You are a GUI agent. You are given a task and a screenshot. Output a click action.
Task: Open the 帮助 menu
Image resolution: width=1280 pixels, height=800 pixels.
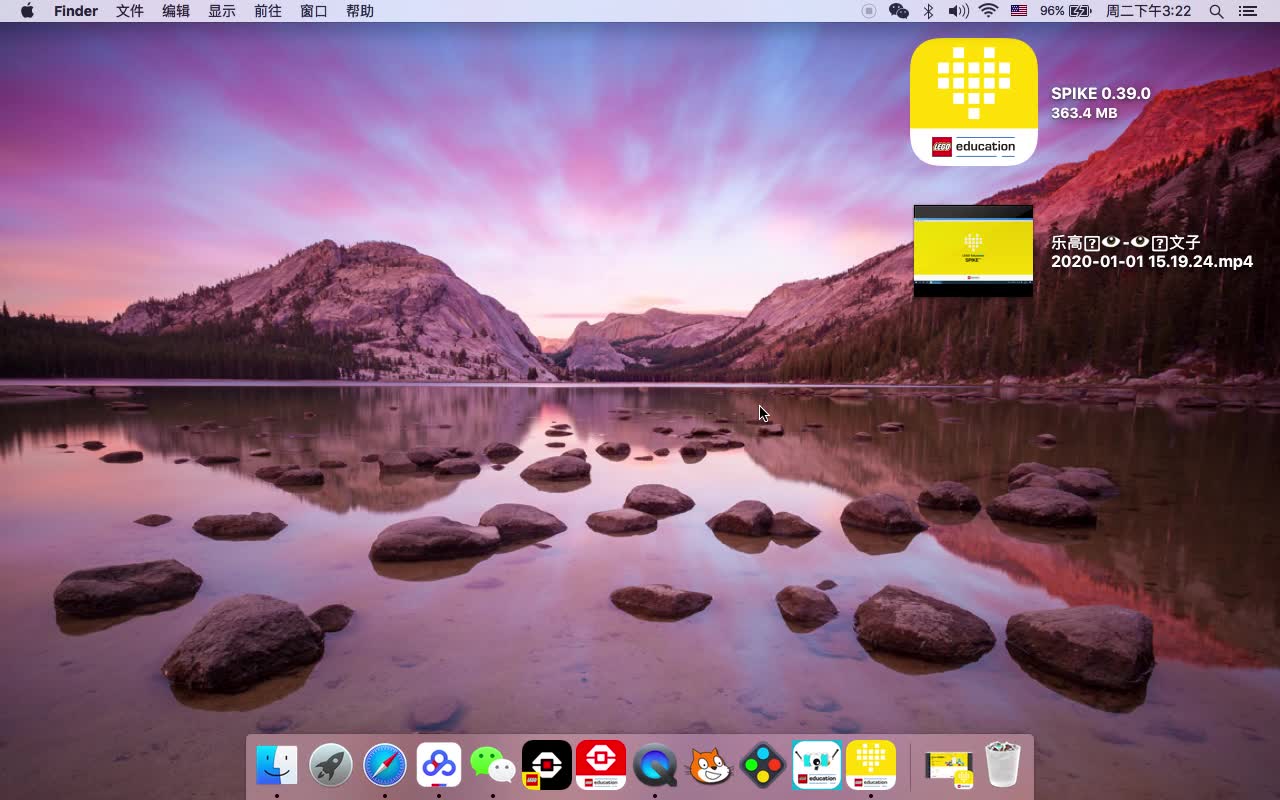pyautogui.click(x=360, y=11)
